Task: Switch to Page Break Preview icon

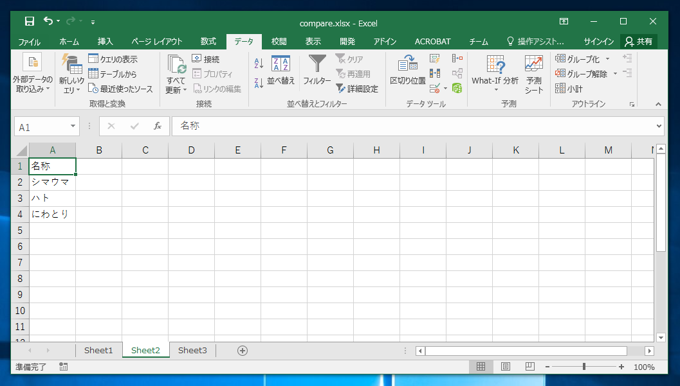Action: click(x=530, y=367)
